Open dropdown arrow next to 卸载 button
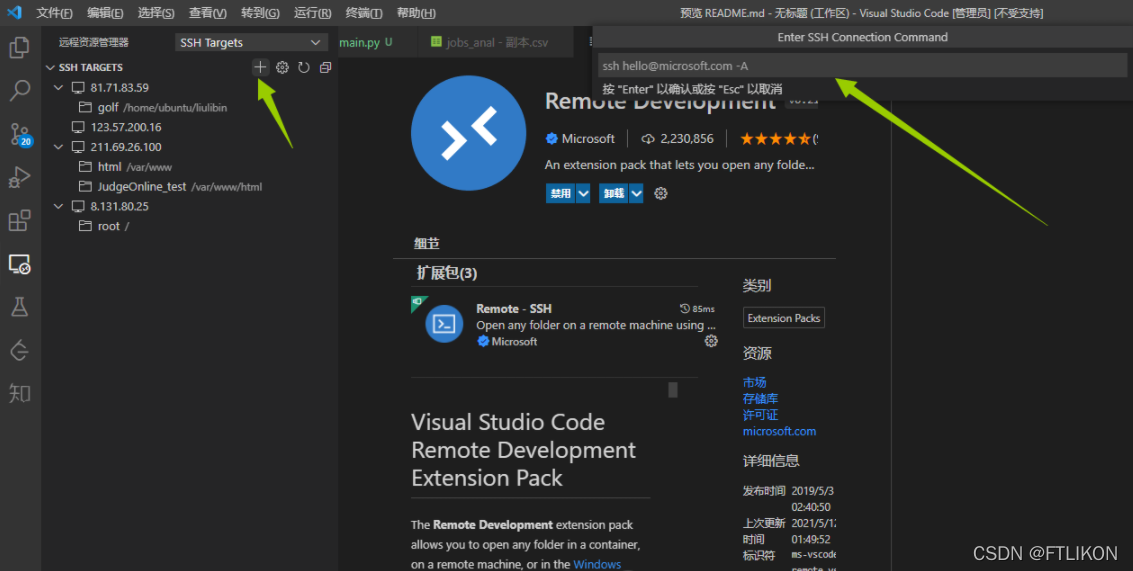Screen dimensions: 1133x571 coord(636,194)
